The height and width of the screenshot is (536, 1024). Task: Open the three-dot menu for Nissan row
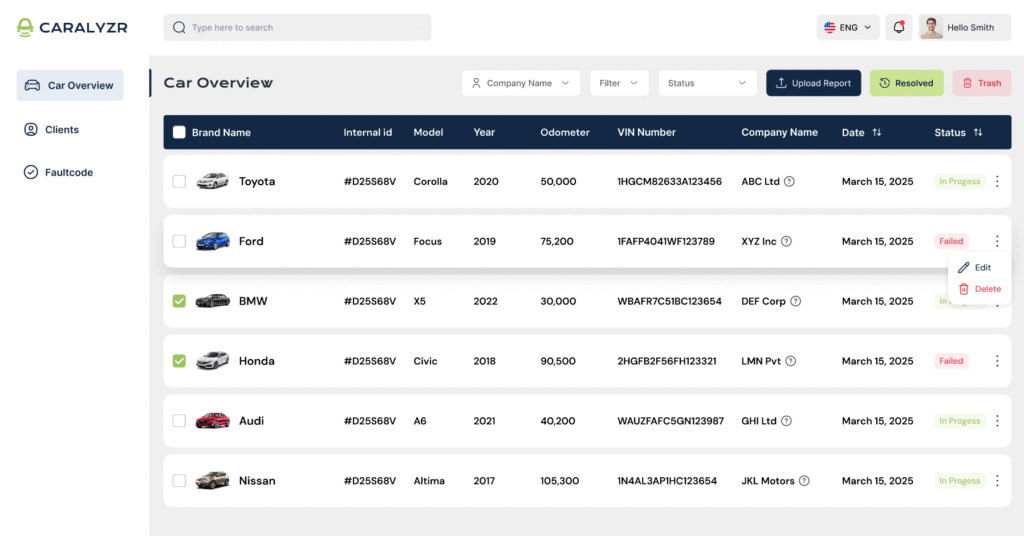coord(997,481)
